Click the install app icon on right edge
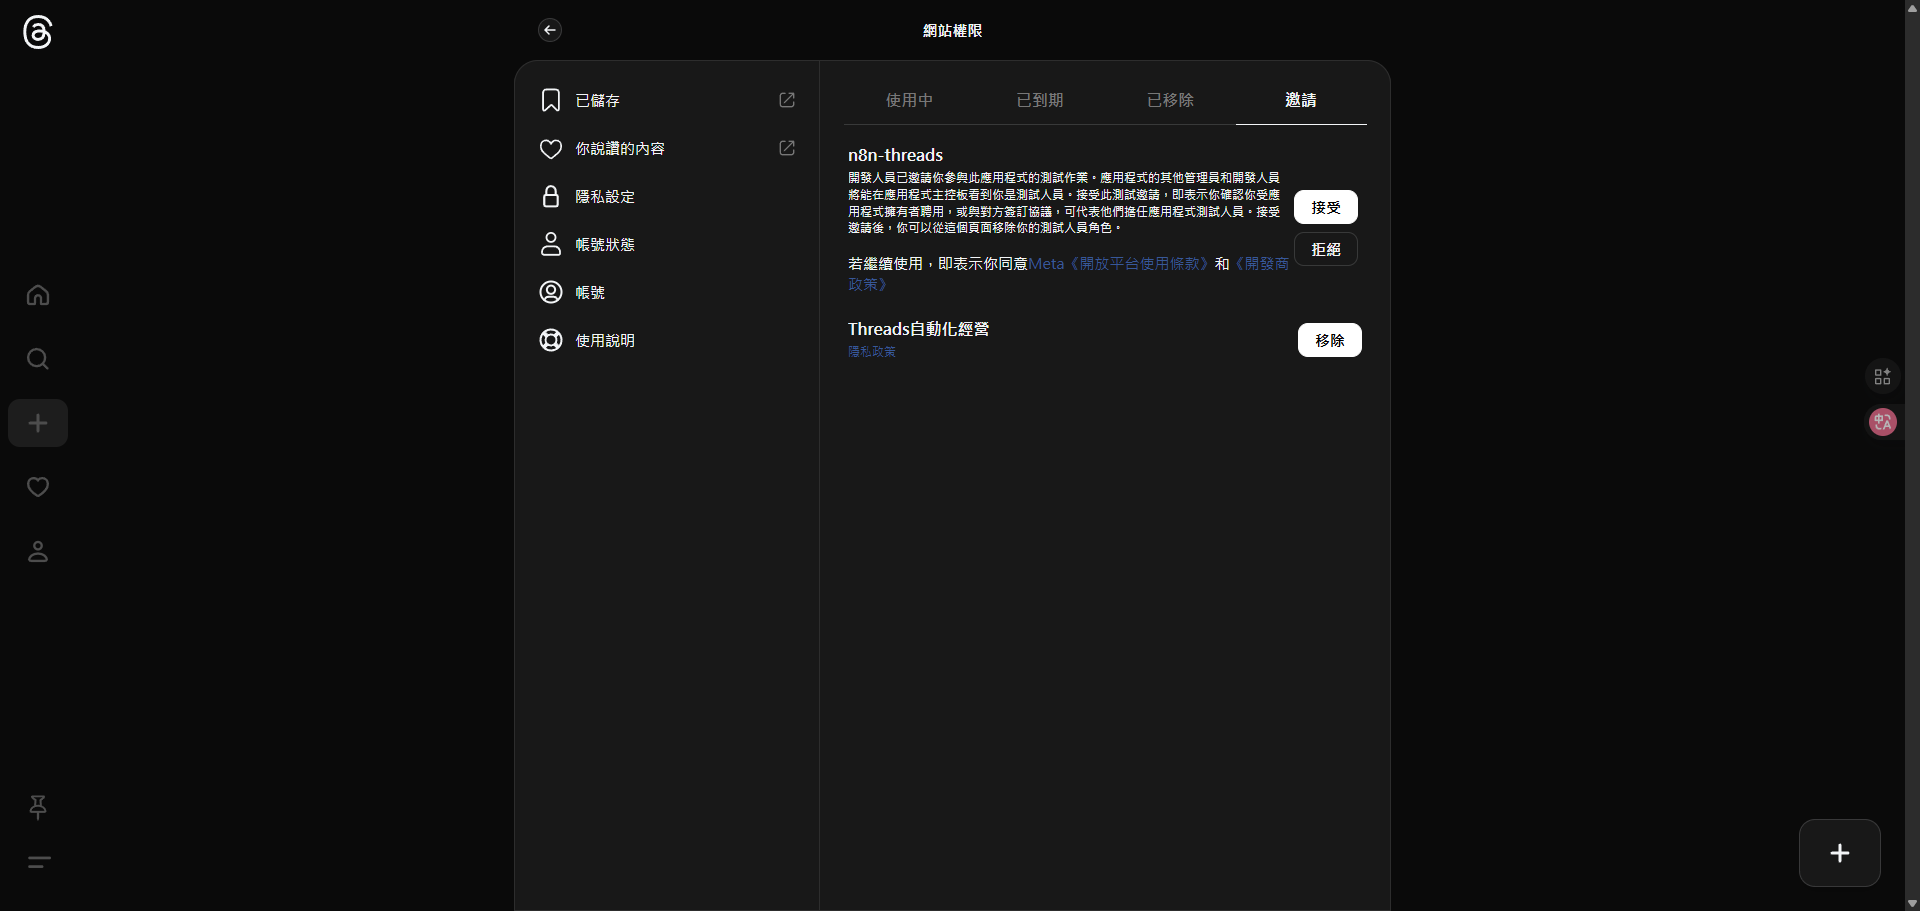The height and width of the screenshot is (911, 1920). (1881, 376)
